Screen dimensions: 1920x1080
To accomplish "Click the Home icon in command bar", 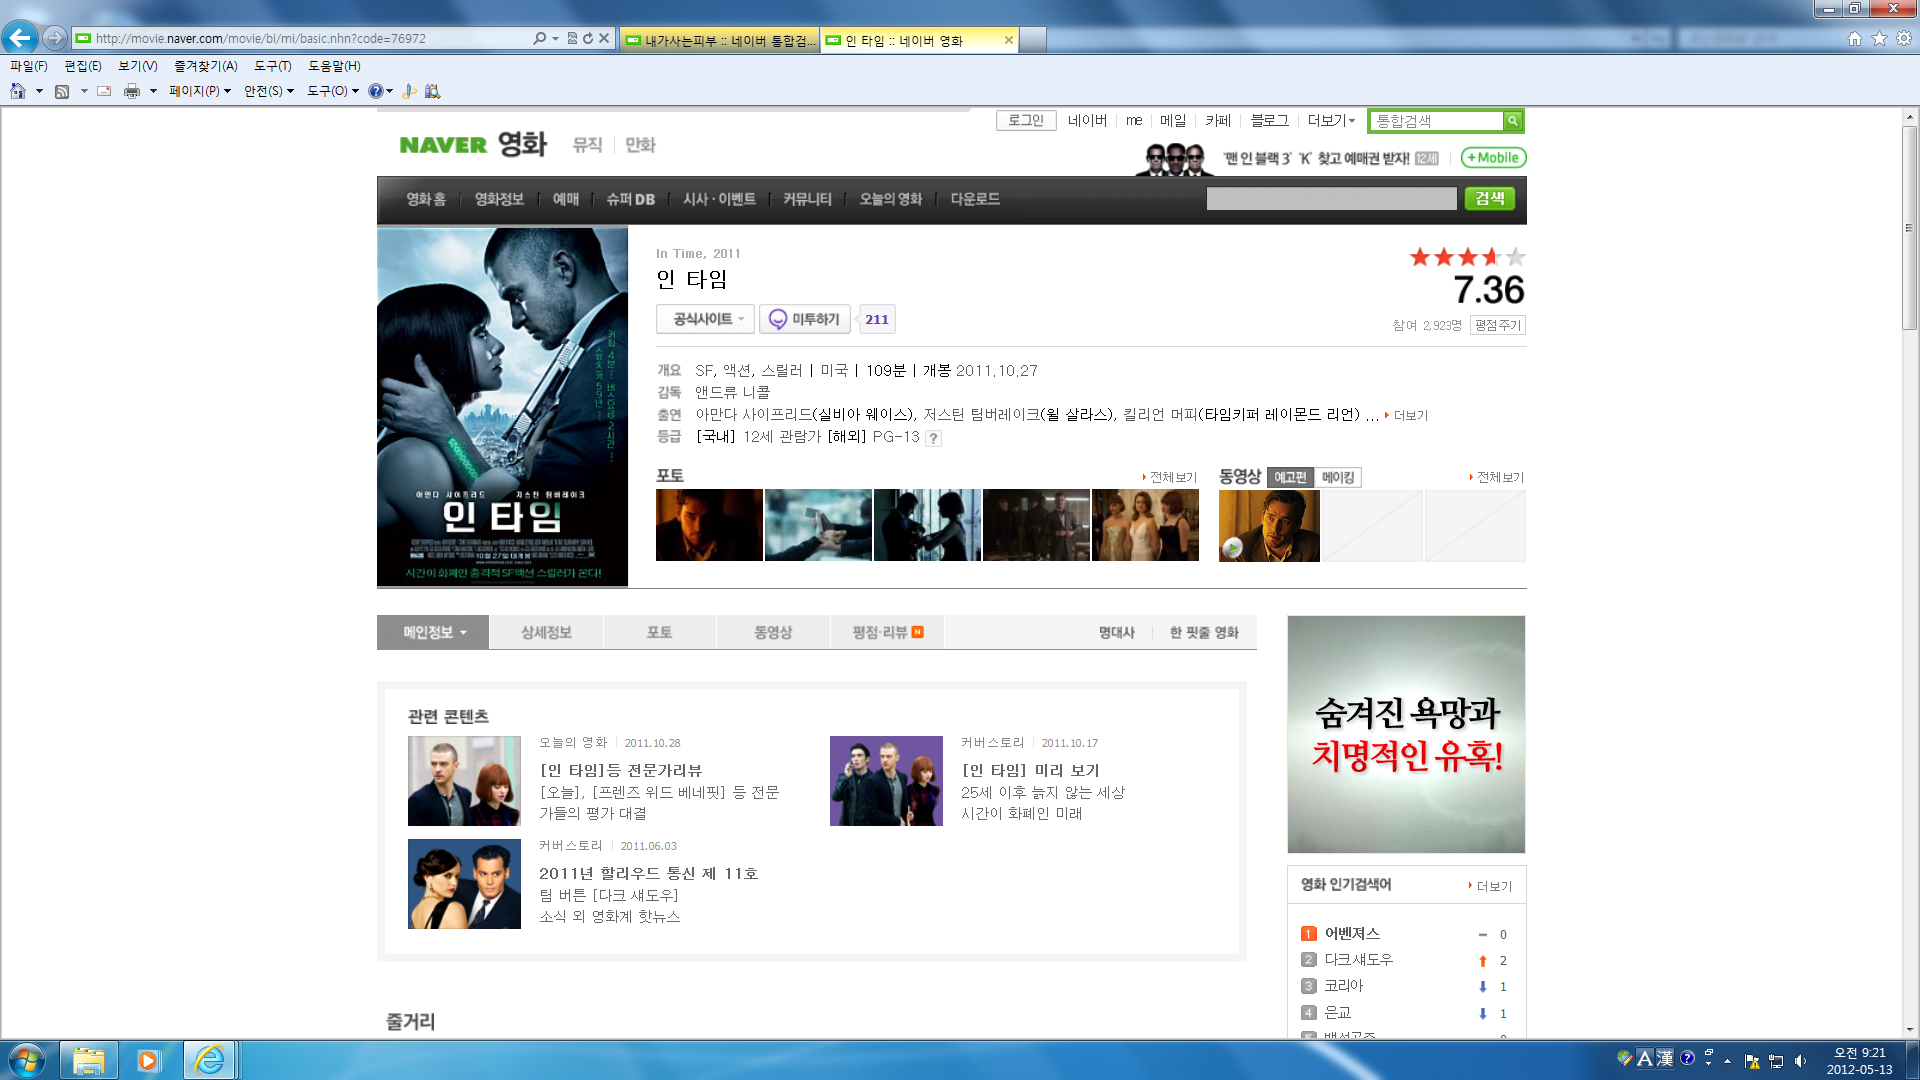I will 18,91.
